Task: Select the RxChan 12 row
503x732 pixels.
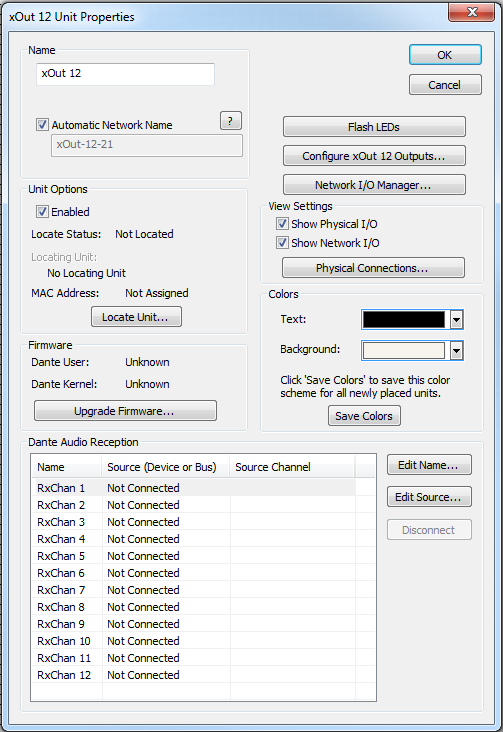Action: 194,675
